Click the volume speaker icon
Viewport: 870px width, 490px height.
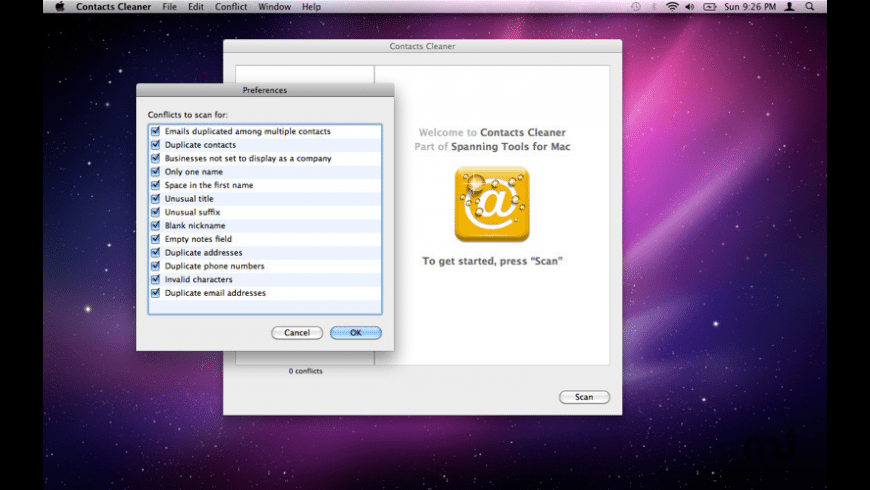[690, 7]
